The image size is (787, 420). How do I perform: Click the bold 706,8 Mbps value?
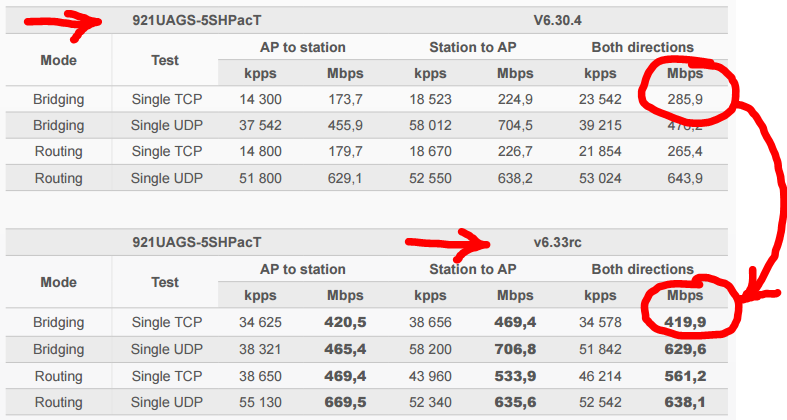tap(515, 349)
